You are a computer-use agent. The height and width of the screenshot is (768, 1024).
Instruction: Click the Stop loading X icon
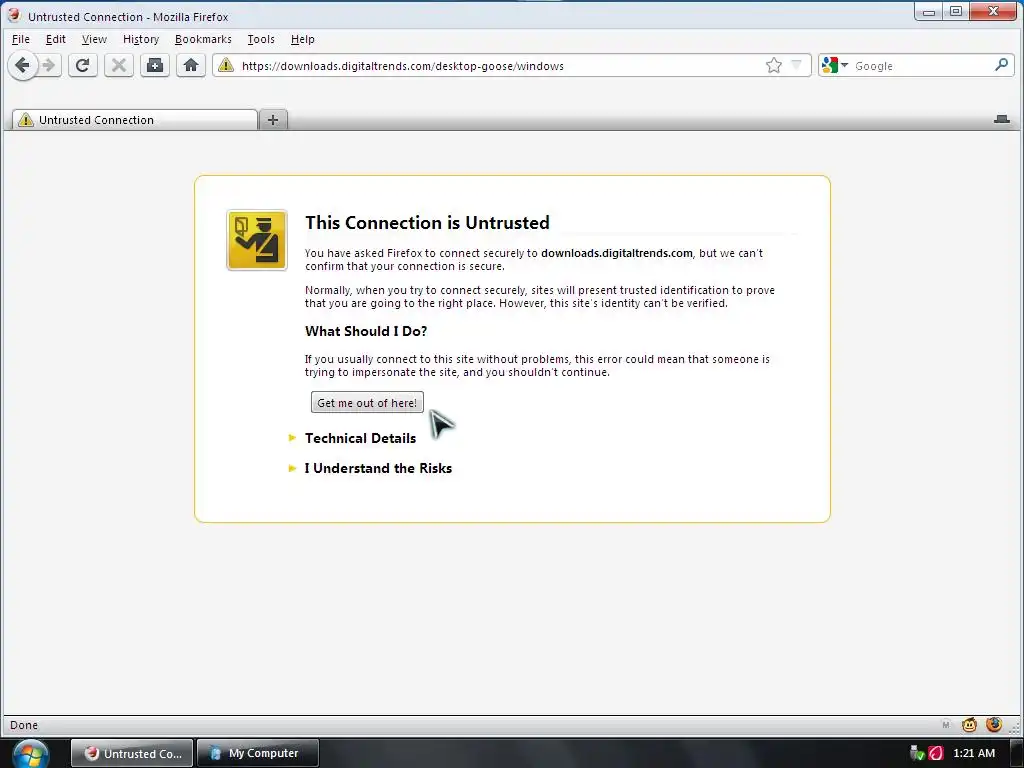point(118,65)
